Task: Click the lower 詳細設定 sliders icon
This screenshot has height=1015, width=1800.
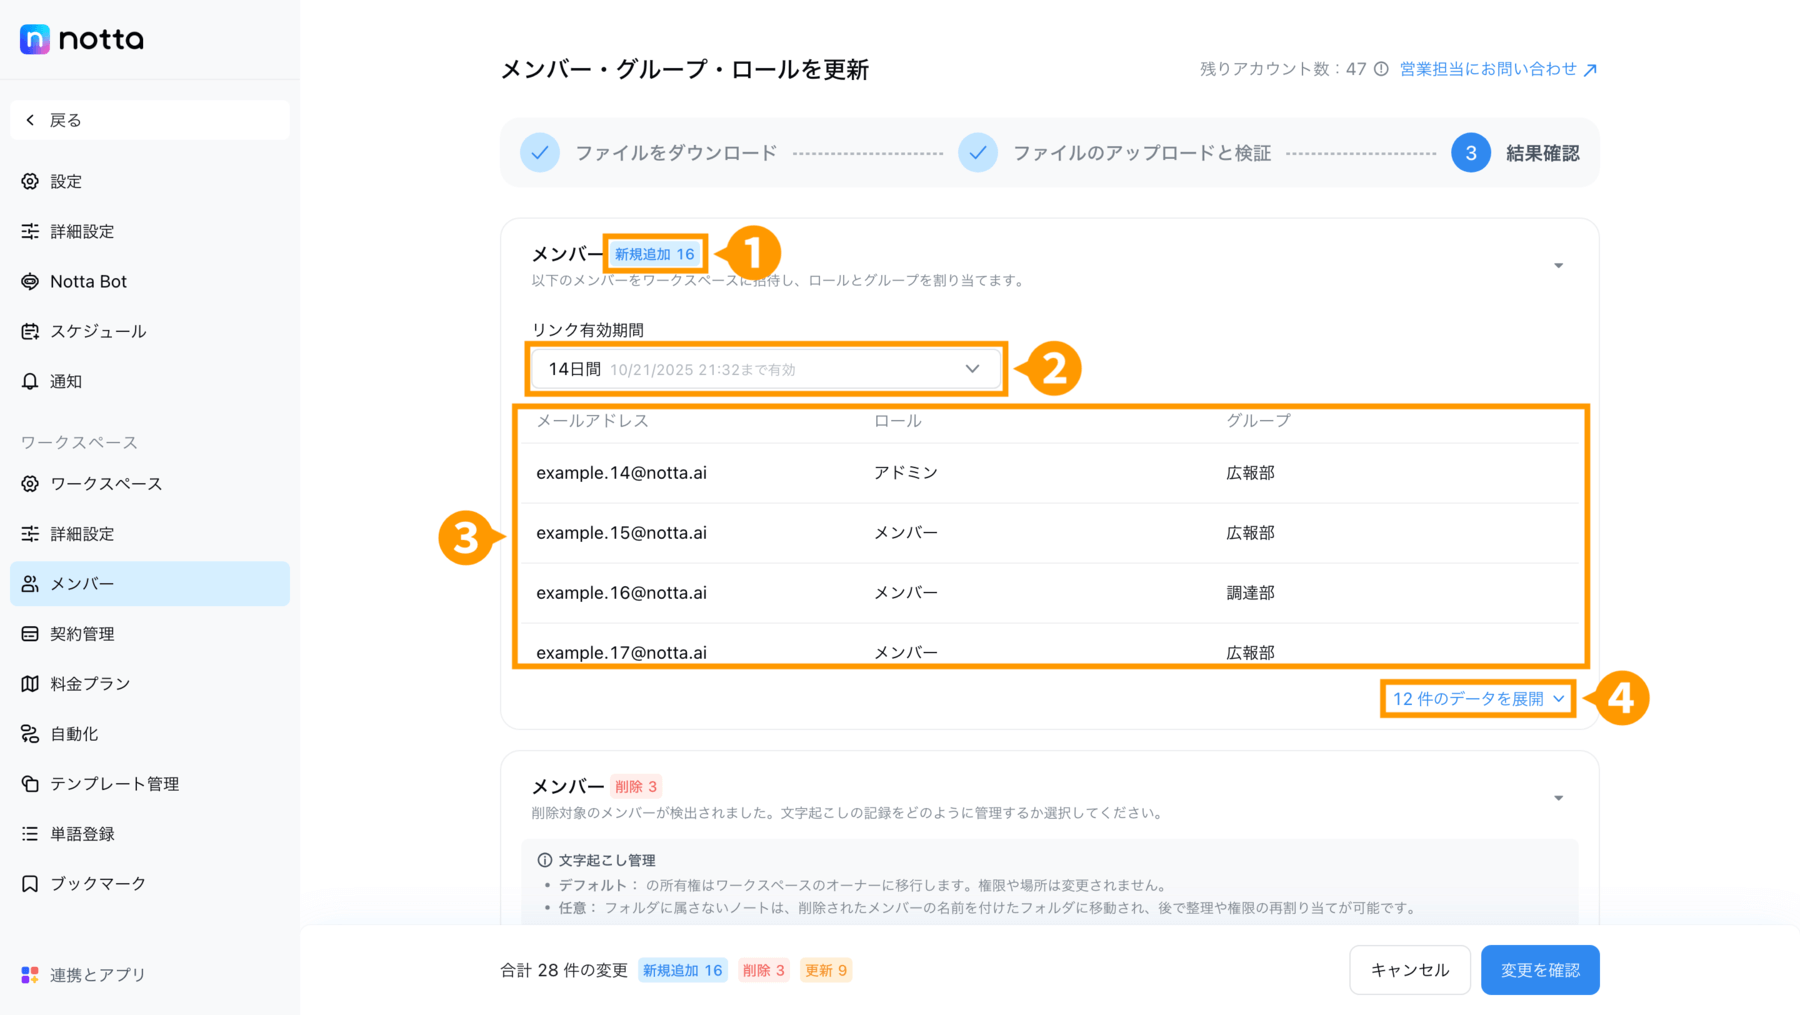Action: pos(30,533)
